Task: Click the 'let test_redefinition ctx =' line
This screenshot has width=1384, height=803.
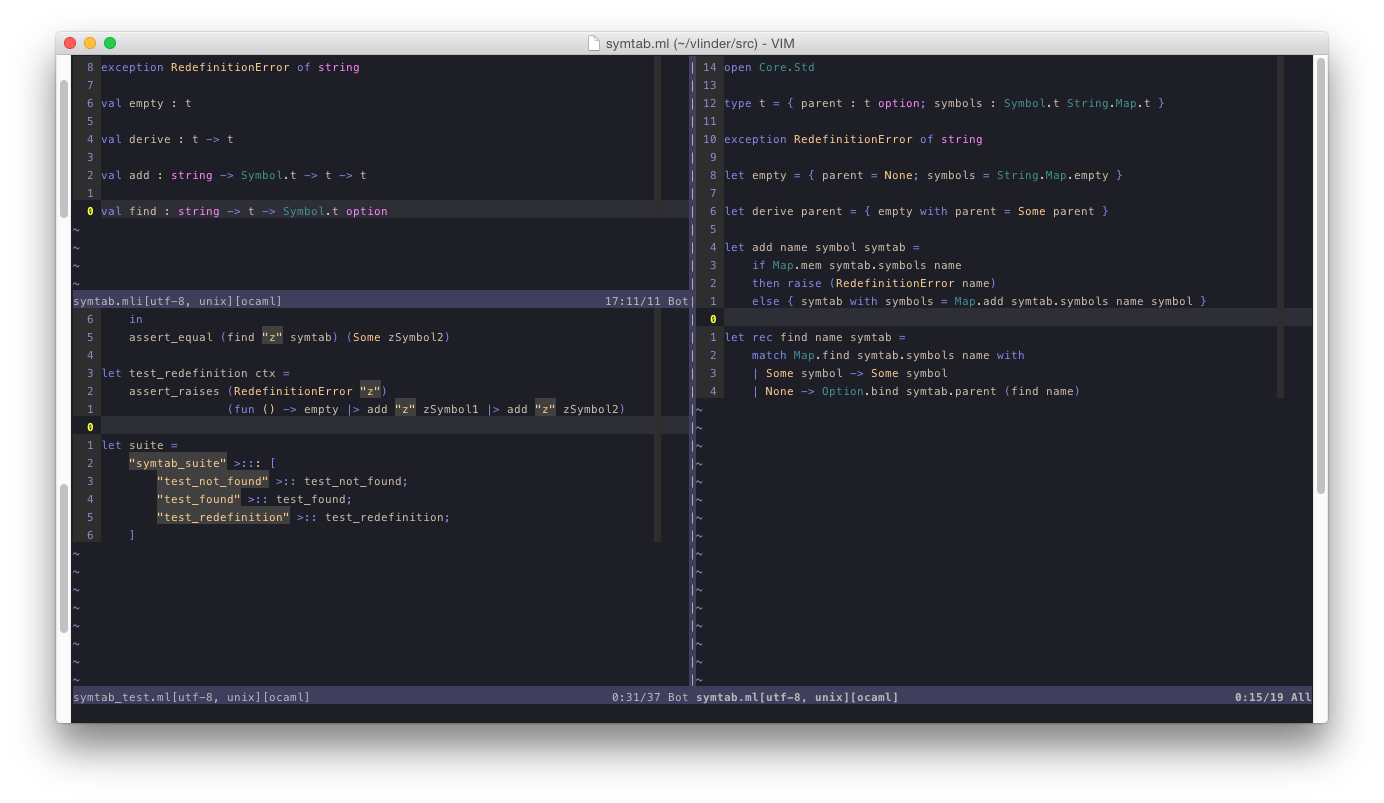Action: pos(195,373)
